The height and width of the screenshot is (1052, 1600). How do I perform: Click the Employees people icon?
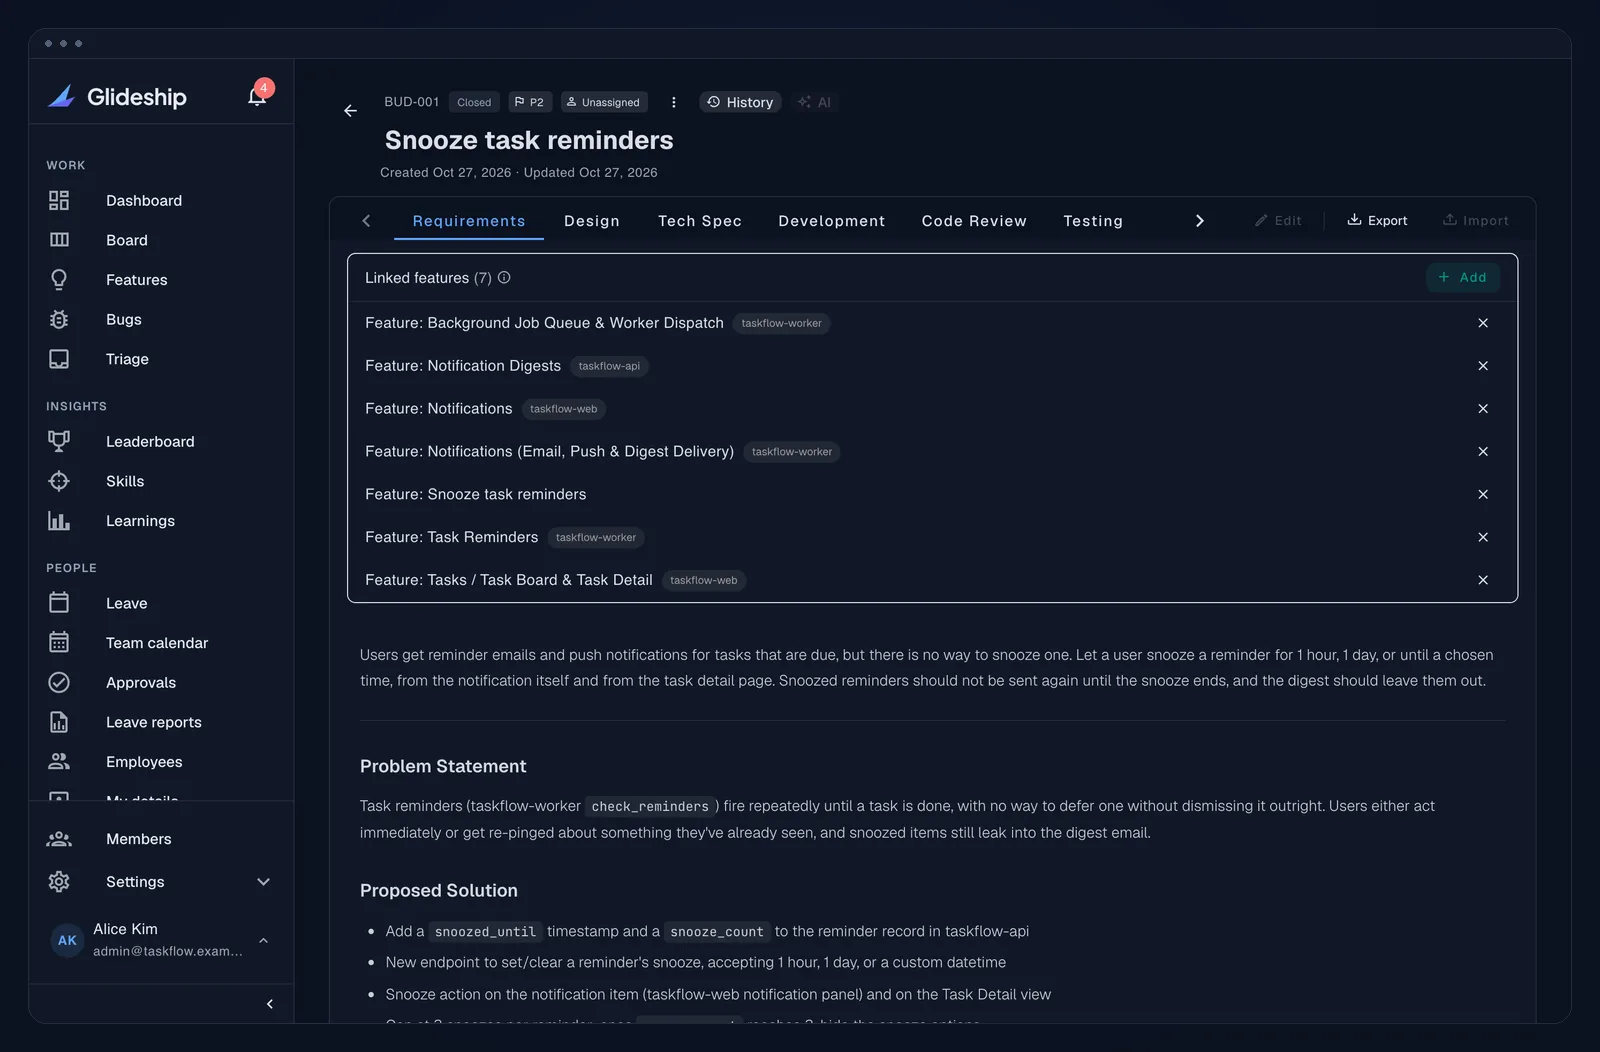pos(59,762)
